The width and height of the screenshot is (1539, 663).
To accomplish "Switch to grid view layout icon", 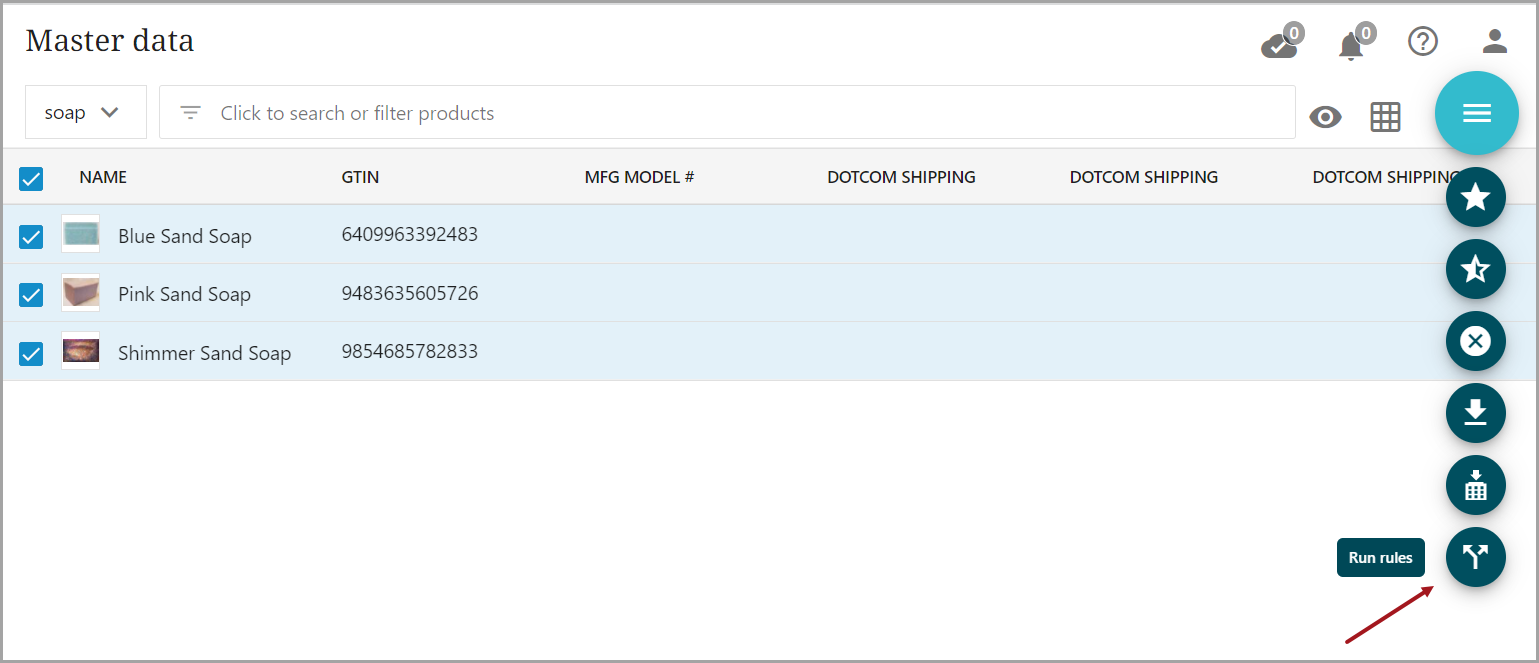I will point(1385,117).
